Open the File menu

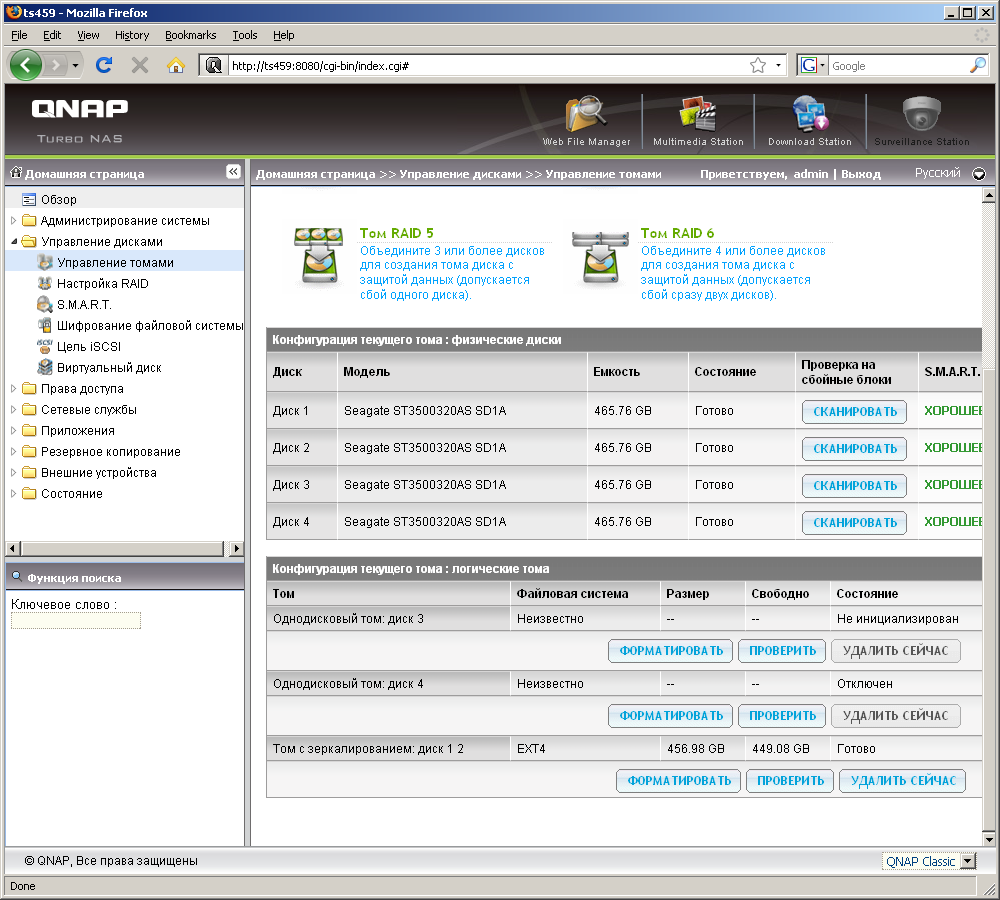(x=19, y=35)
